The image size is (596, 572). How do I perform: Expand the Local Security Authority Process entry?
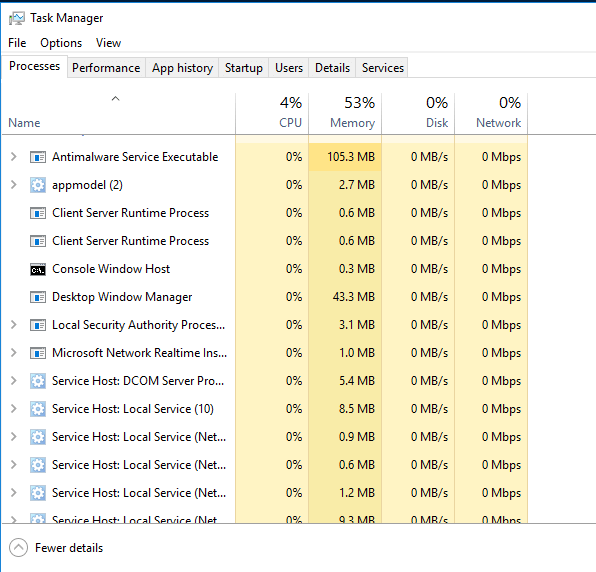click(x=14, y=325)
